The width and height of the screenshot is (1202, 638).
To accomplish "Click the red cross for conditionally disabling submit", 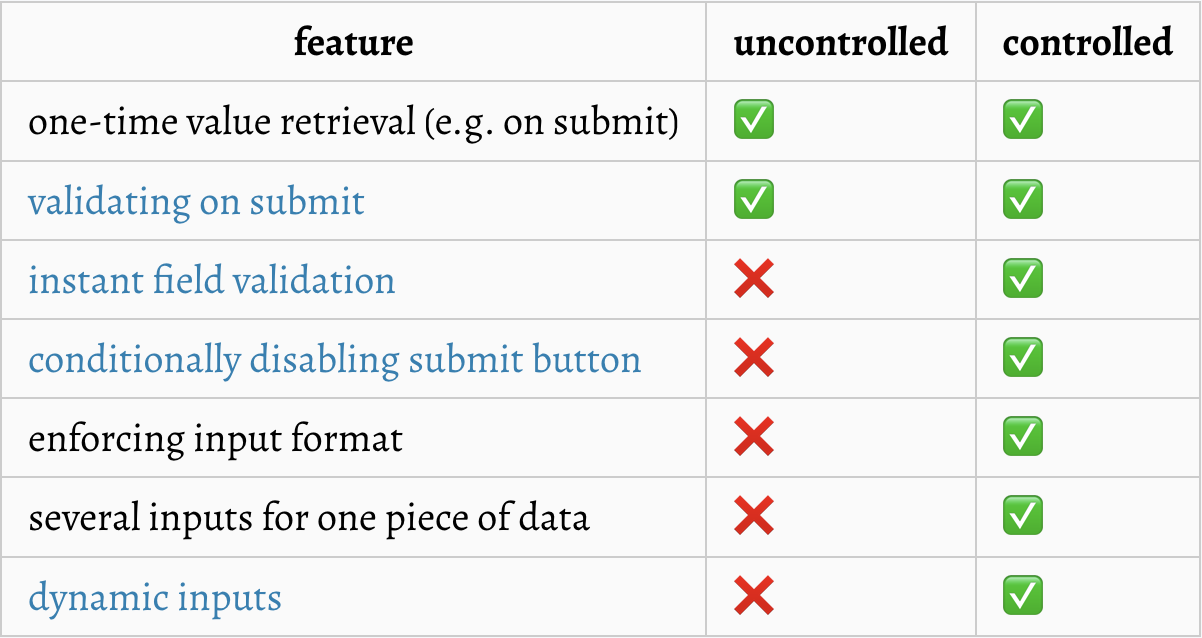I will (753, 358).
